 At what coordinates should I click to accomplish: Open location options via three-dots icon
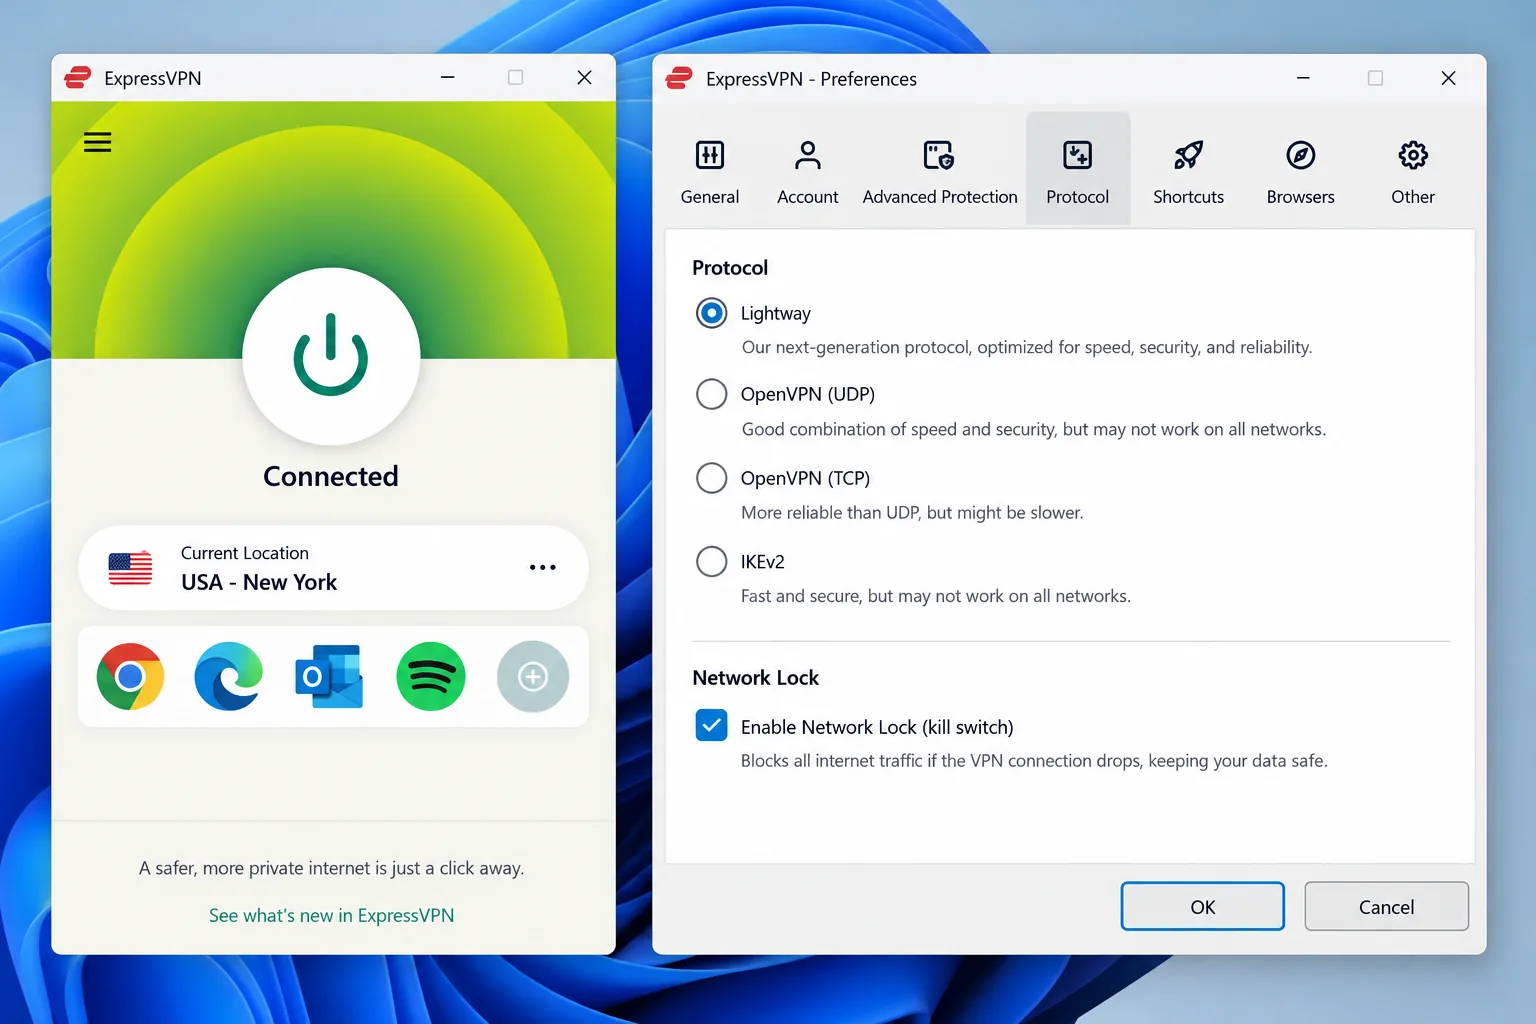point(542,567)
